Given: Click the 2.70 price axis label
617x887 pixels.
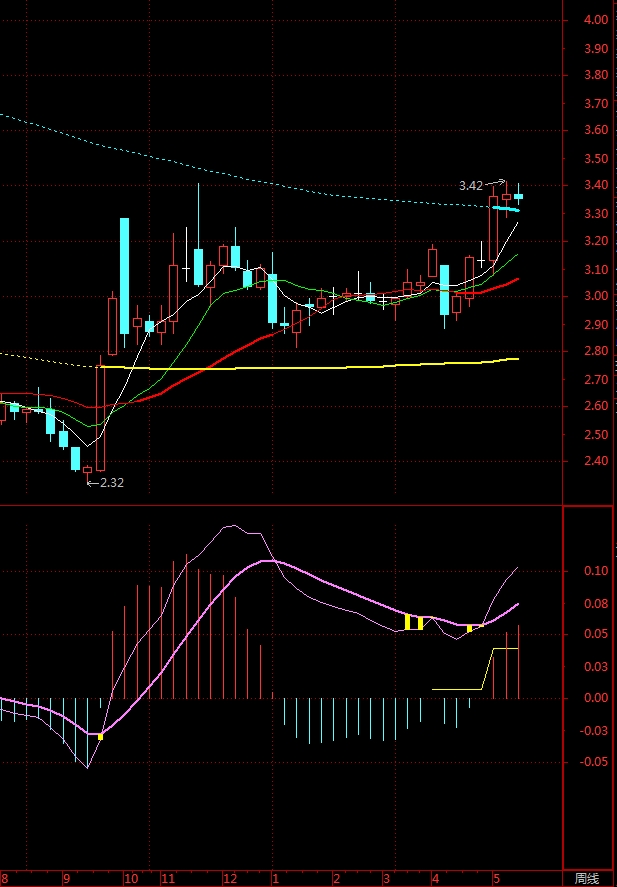Looking at the screenshot, I should click(x=596, y=380).
